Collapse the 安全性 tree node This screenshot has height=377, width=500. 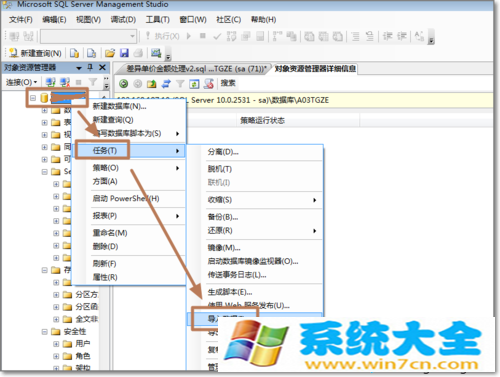pyautogui.click(x=44, y=332)
